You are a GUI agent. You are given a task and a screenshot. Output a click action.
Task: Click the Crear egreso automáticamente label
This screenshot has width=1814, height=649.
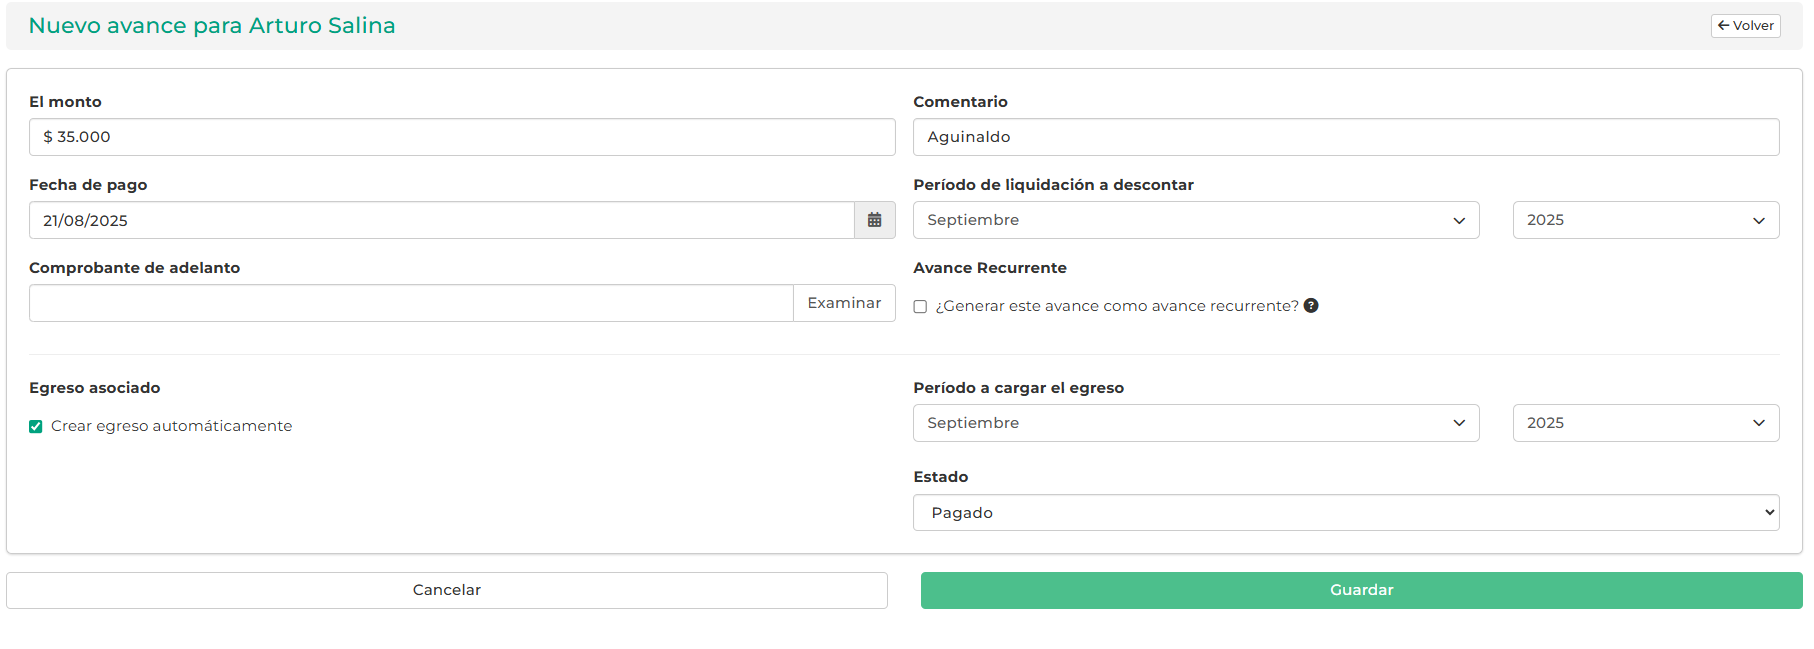171,426
